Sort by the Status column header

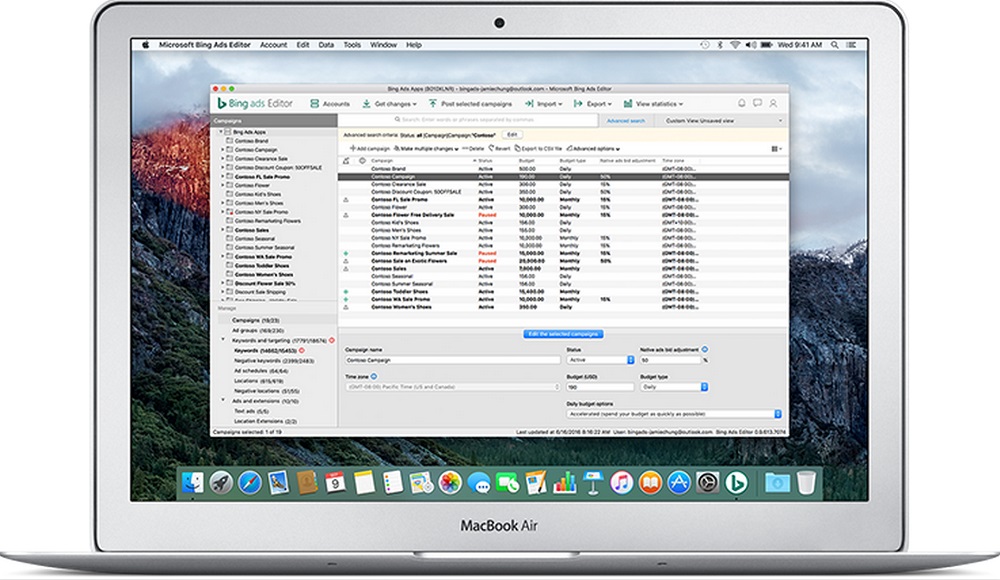[485, 161]
